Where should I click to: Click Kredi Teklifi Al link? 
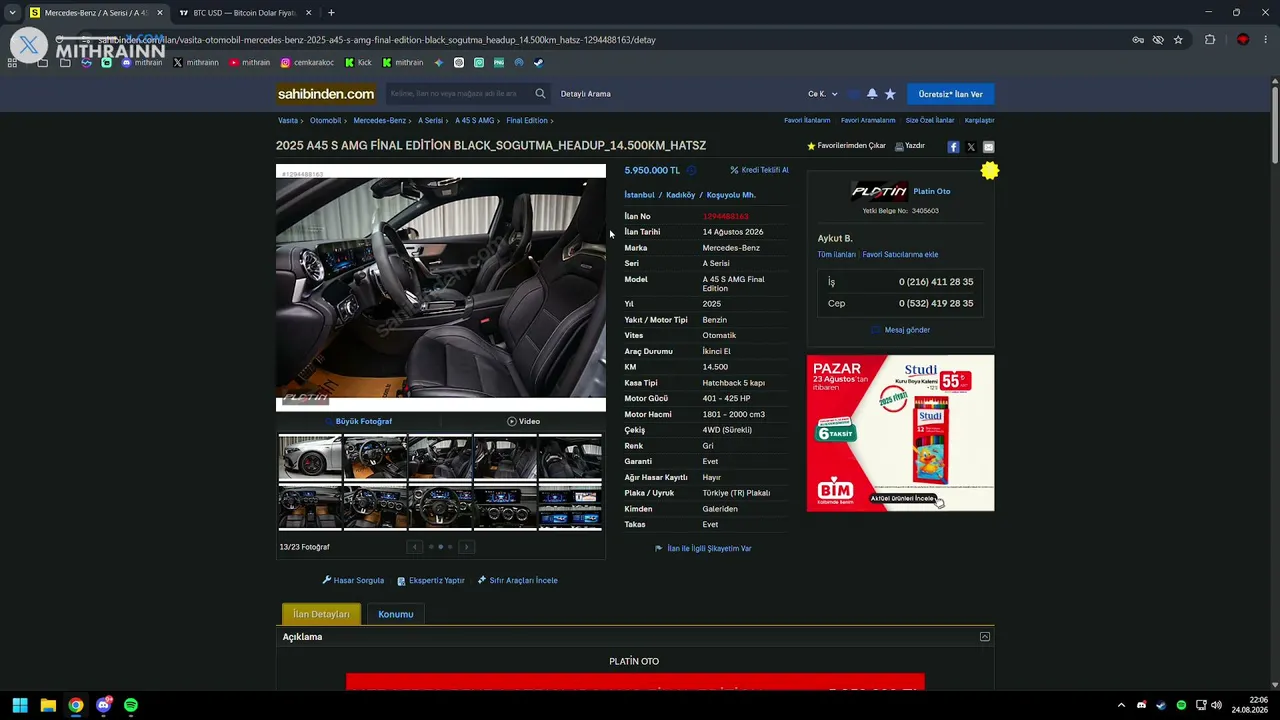coord(760,170)
